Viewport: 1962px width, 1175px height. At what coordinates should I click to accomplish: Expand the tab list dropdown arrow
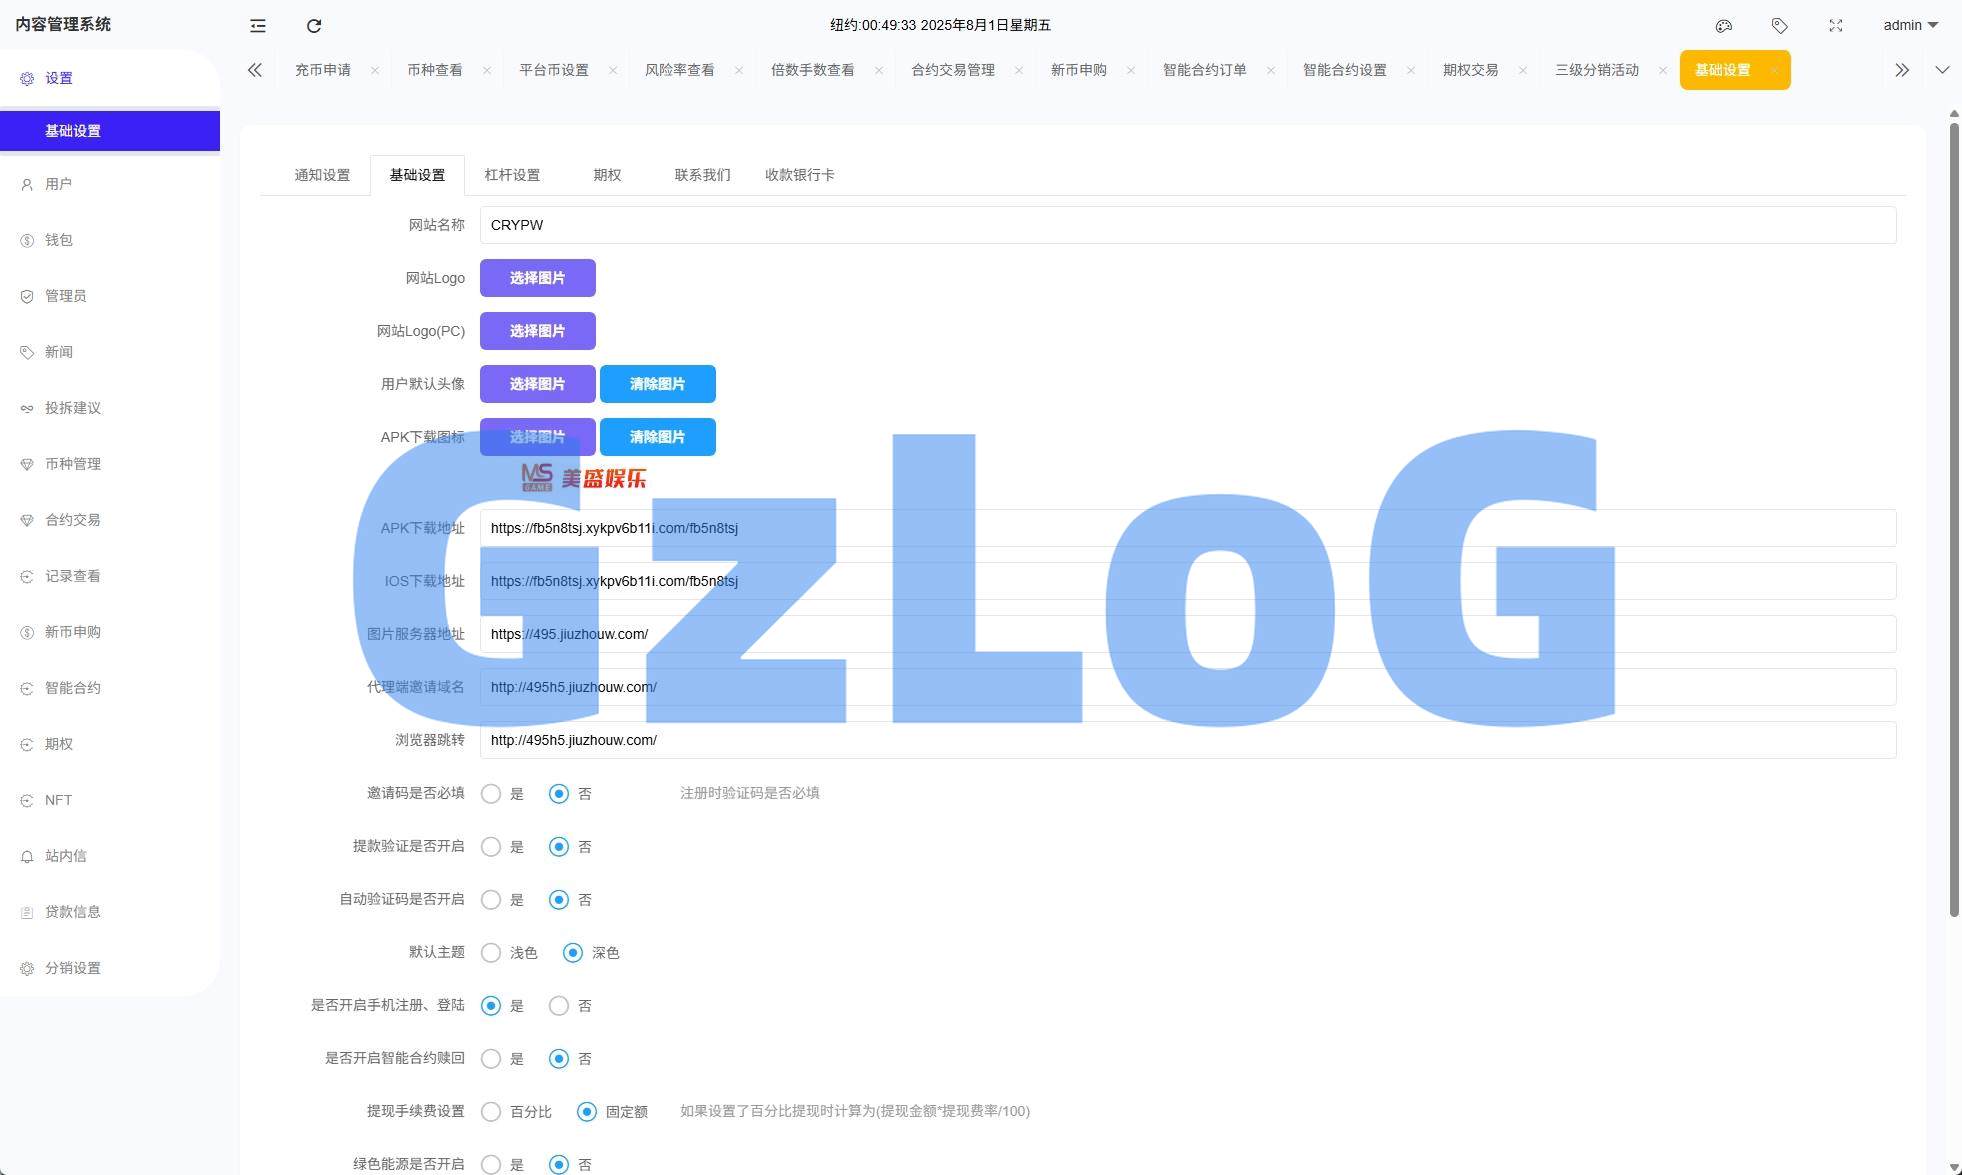(x=1942, y=70)
